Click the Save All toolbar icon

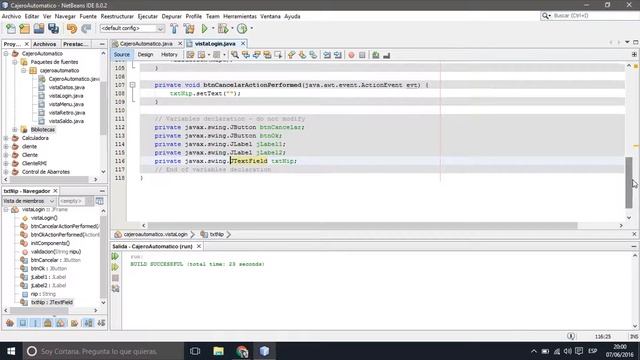[x=53, y=29]
